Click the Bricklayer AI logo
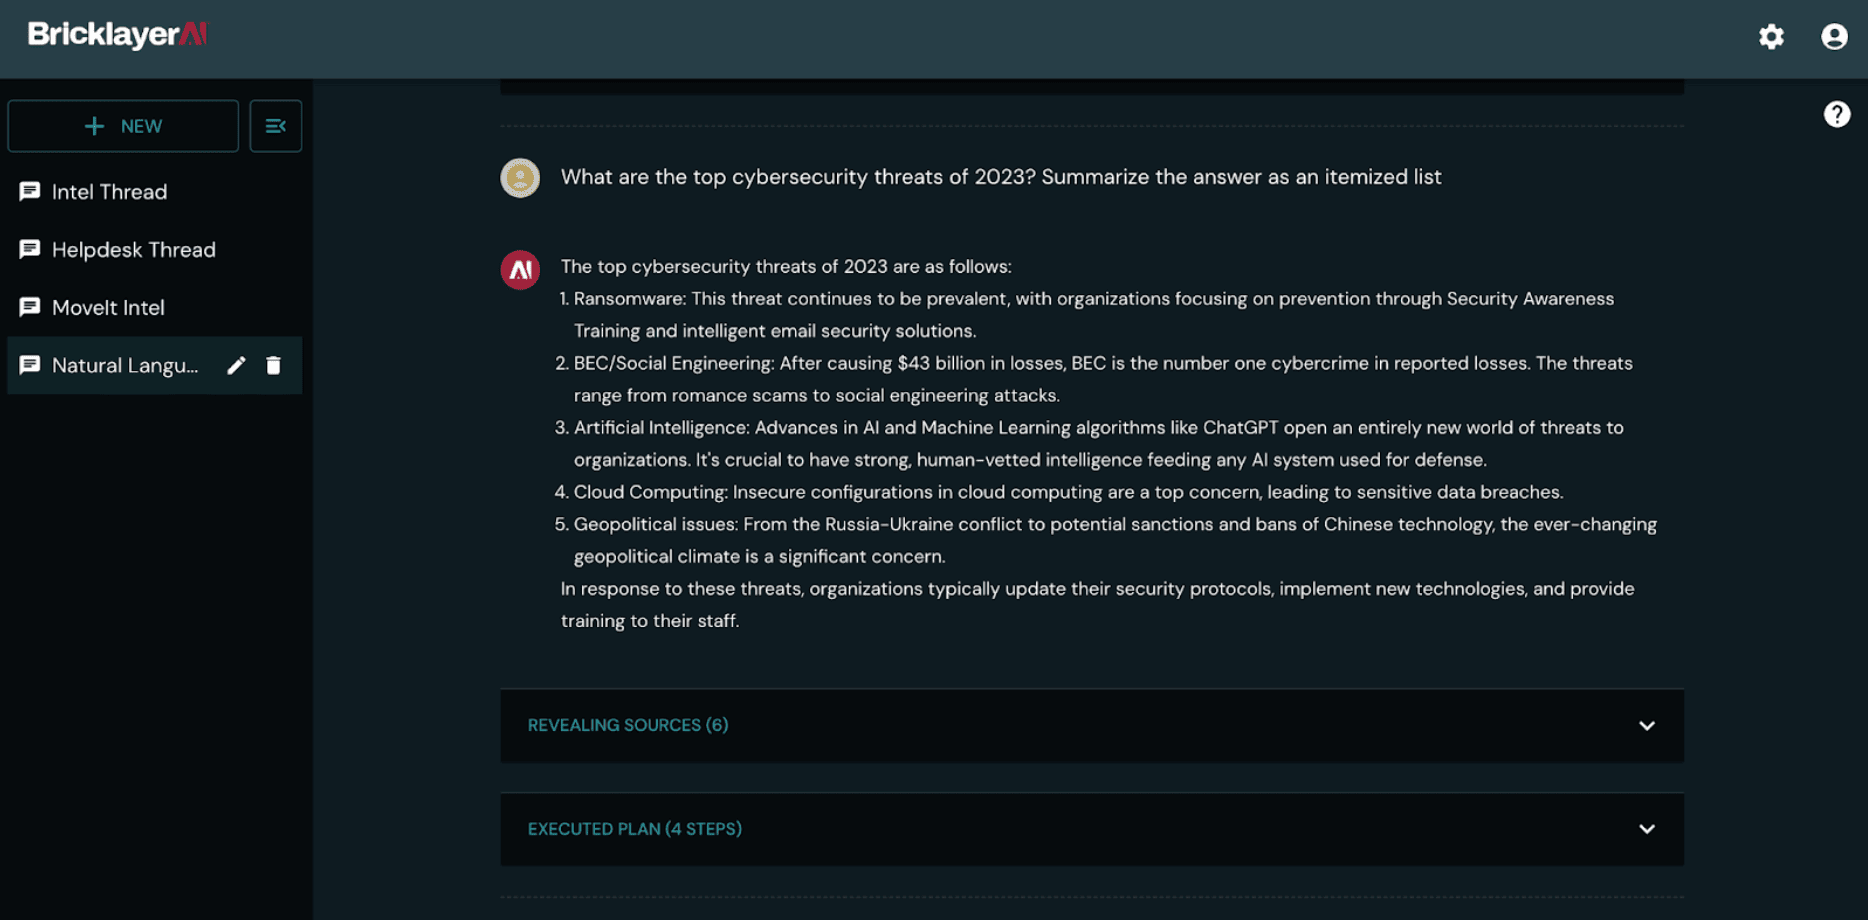This screenshot has height=920, width=1868. click(117, 35)
